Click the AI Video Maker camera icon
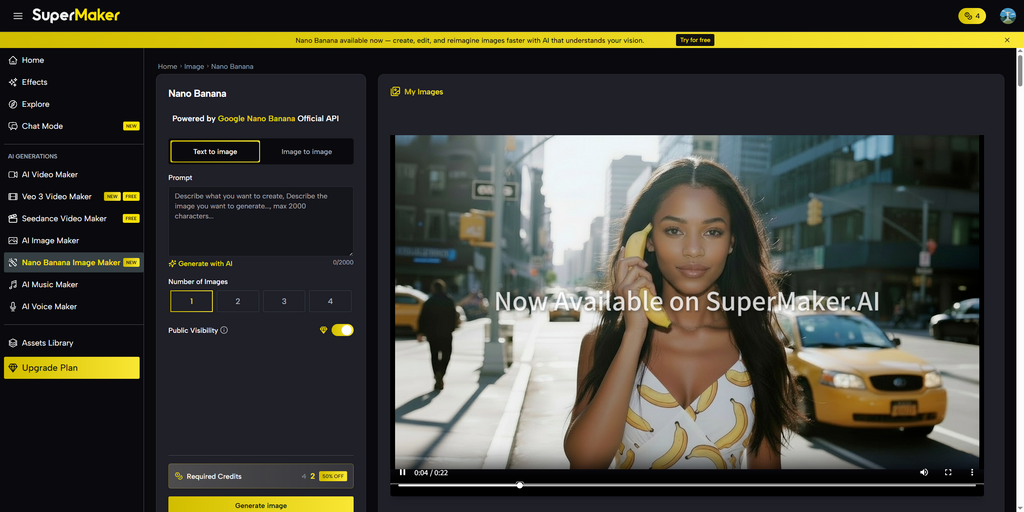1024x512 pixels. (13, 174)
